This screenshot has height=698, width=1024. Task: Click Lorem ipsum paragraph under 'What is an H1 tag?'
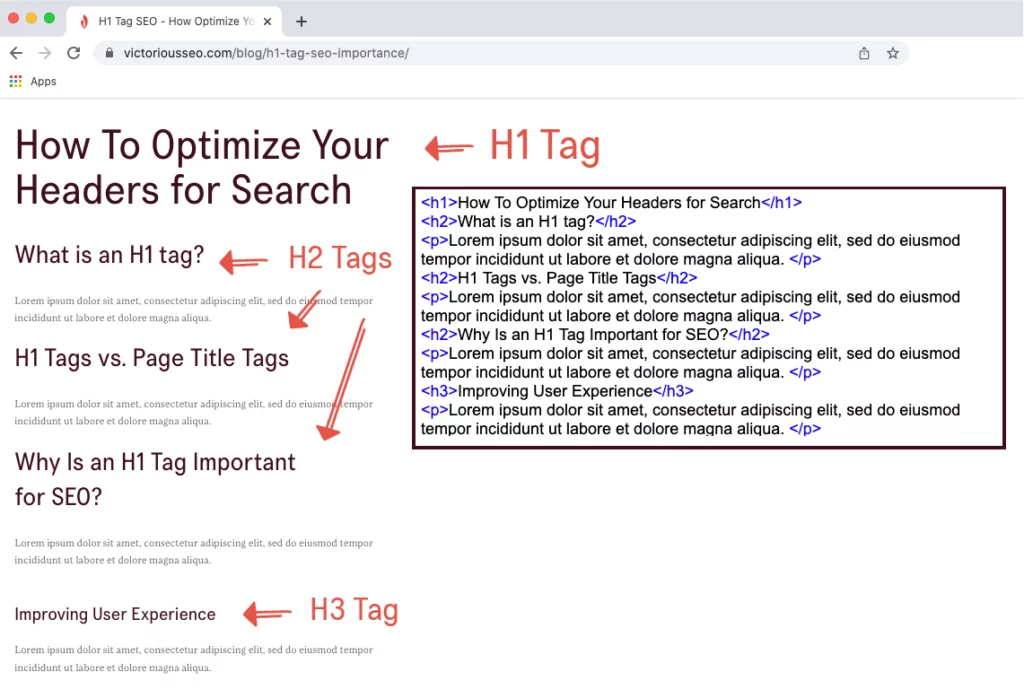(194, 309)
